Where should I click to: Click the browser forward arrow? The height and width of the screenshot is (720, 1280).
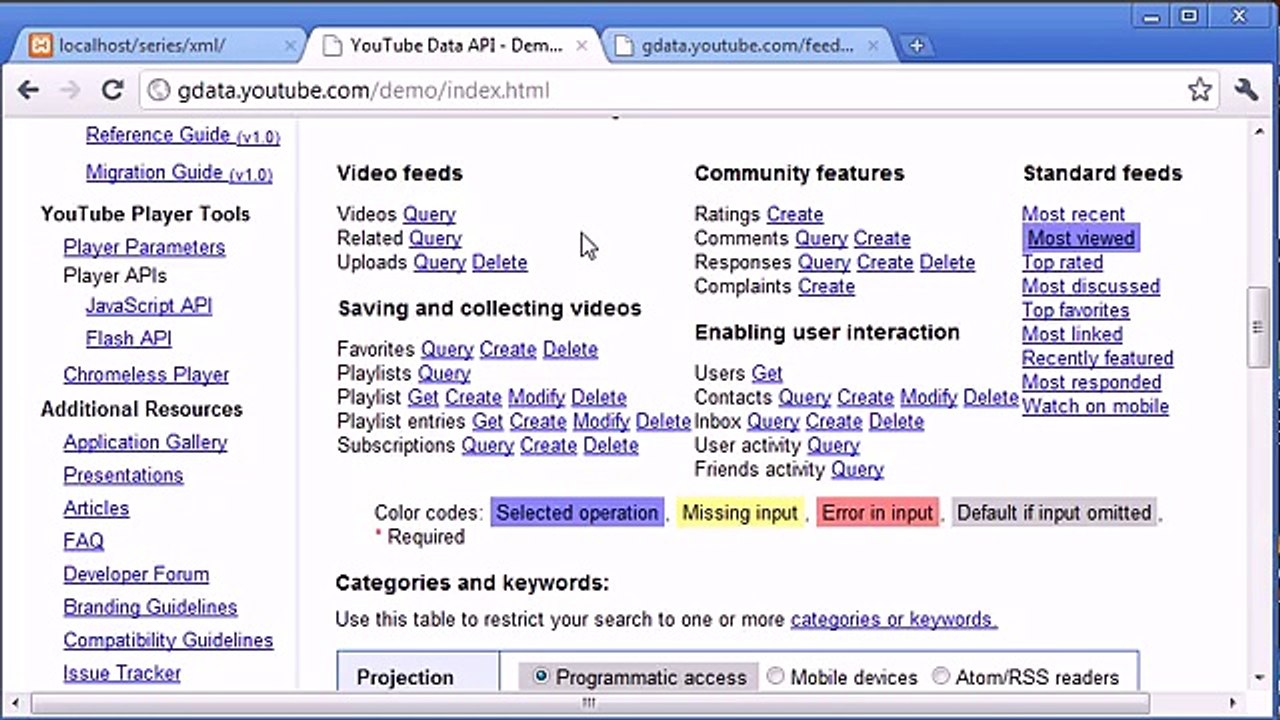70,90
